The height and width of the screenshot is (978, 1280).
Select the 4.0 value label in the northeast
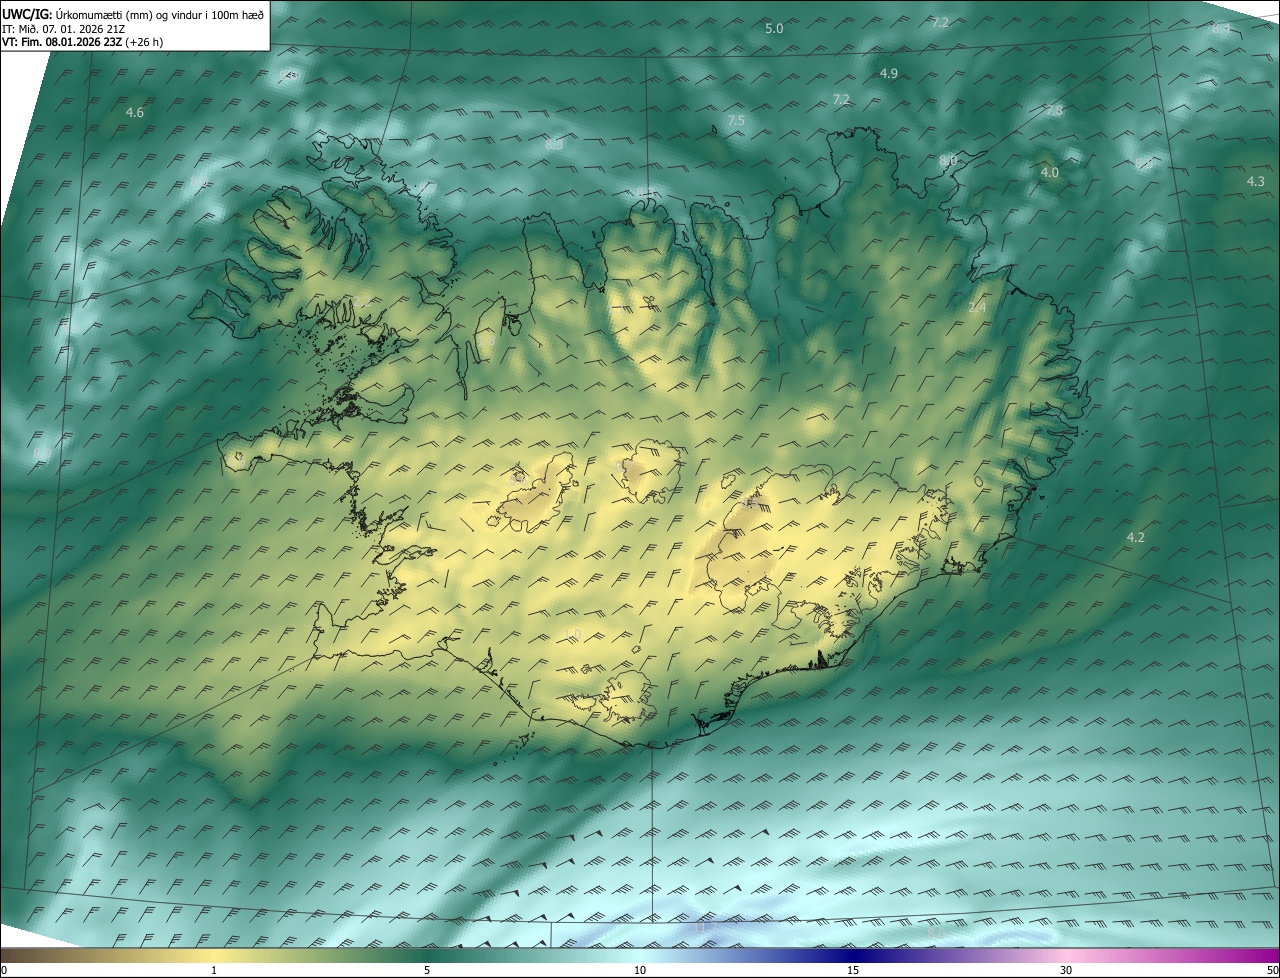tap(1049, 173)
